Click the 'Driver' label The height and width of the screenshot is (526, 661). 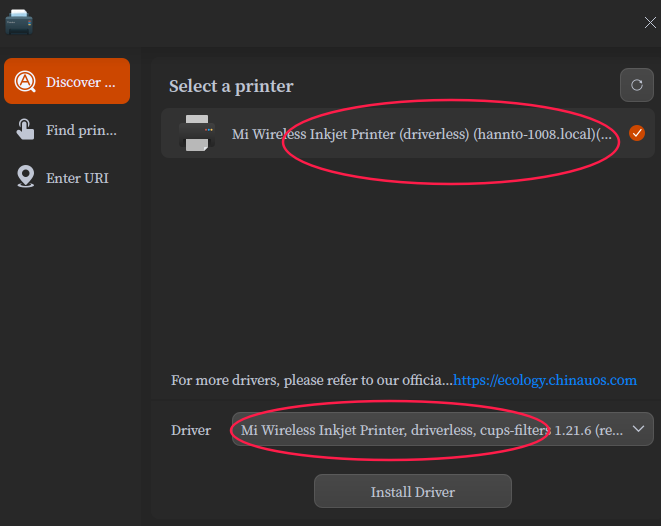point(191,430)
